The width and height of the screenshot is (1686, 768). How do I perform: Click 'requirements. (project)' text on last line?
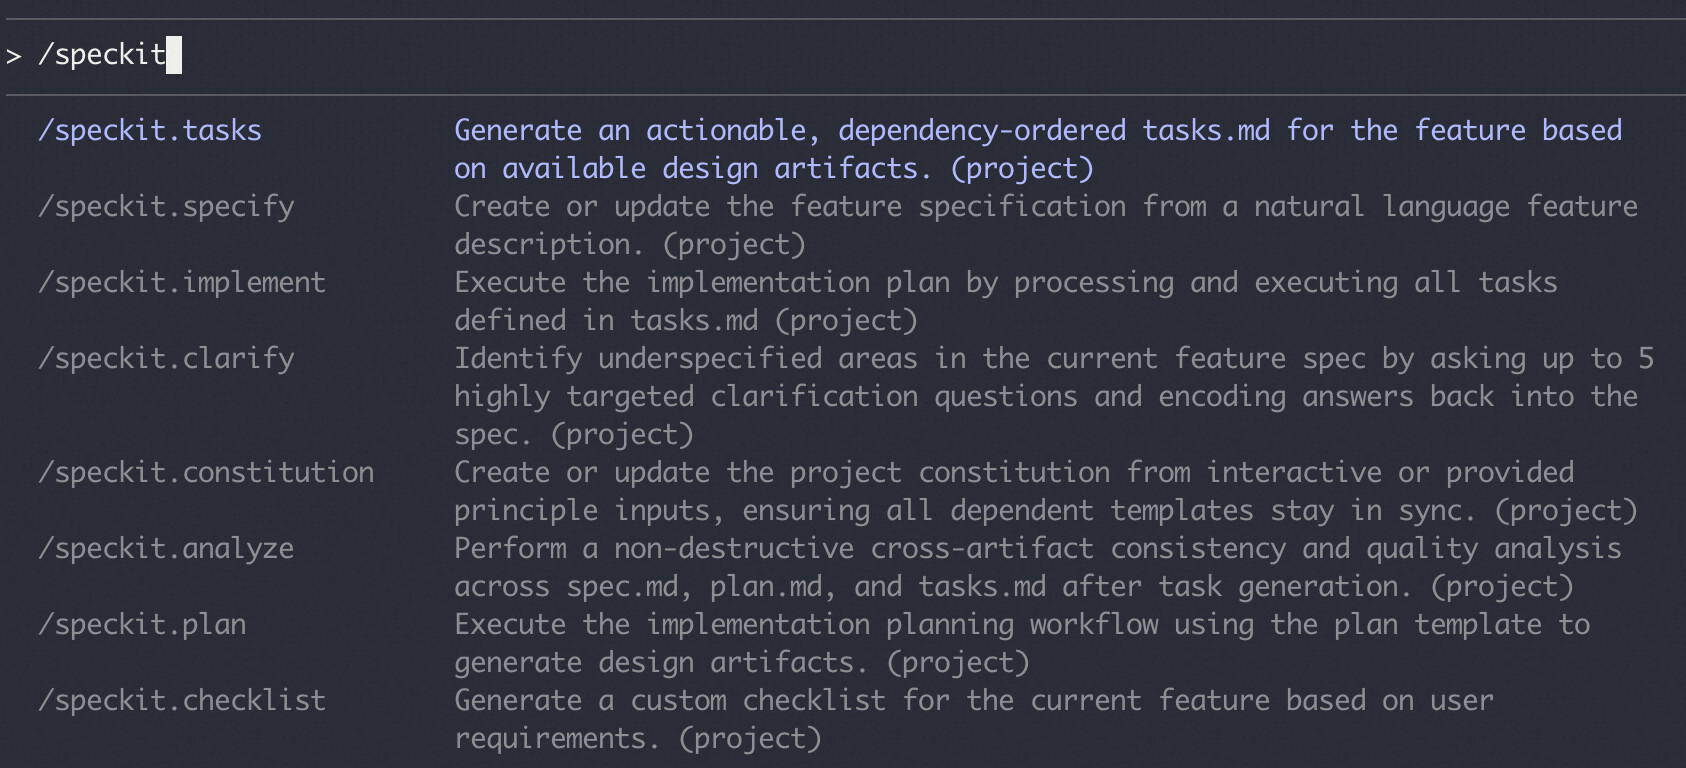point(637,739)
